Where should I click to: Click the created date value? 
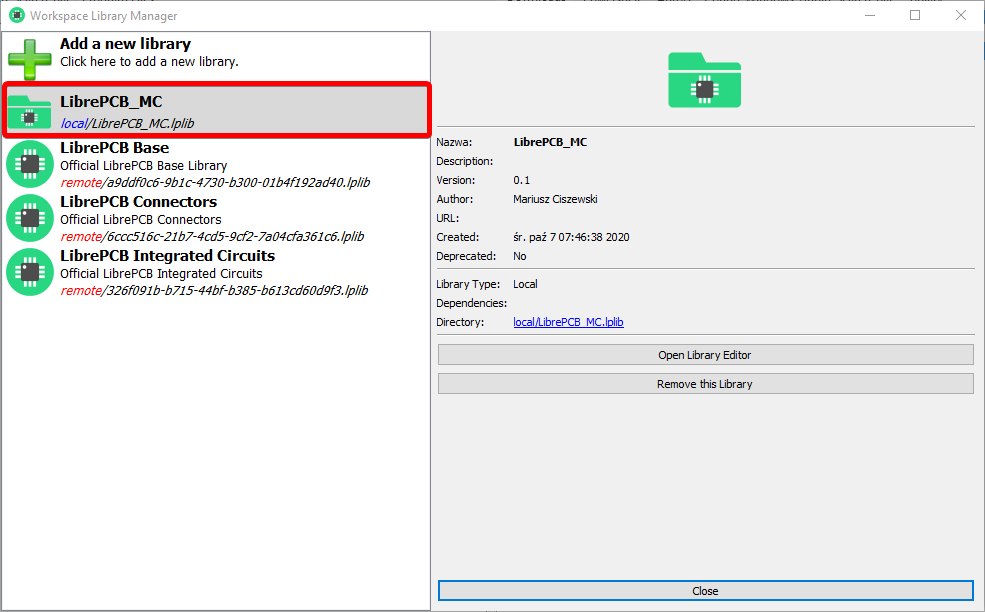point(571,237)
